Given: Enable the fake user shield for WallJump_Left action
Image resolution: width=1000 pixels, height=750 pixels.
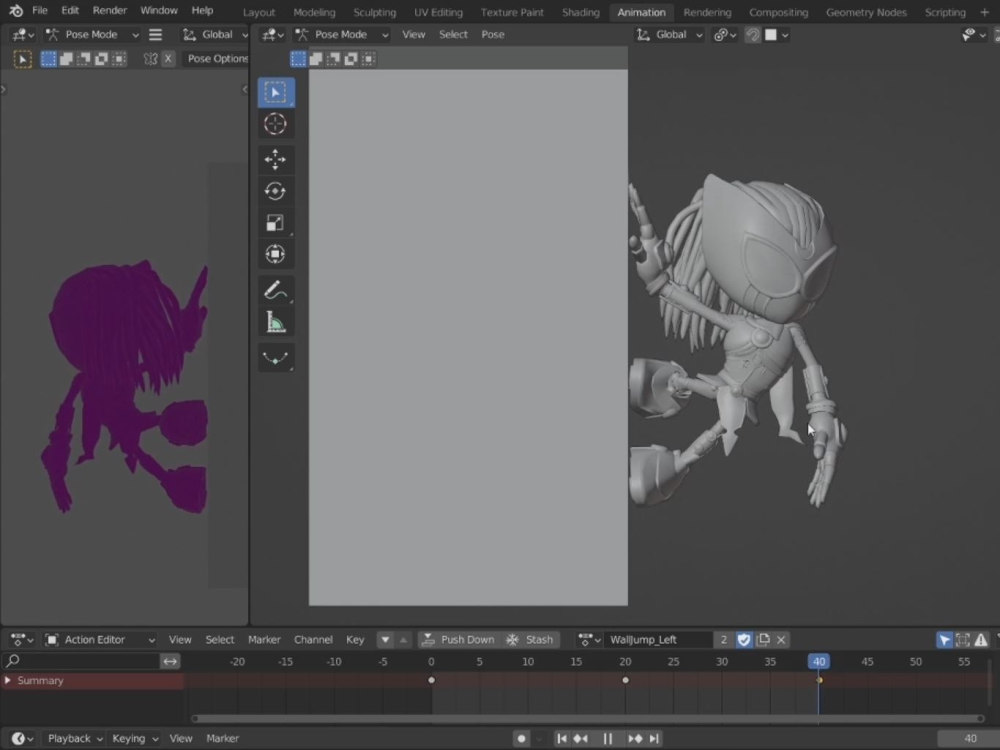Looking at the screenshot, I should click(744, 639).
